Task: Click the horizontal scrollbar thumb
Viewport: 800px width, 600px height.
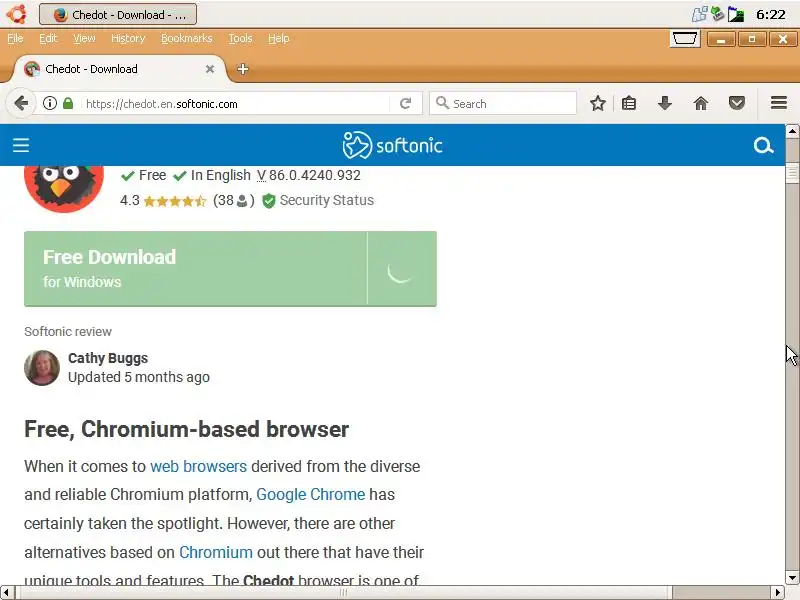Action: tap(343, 592)
